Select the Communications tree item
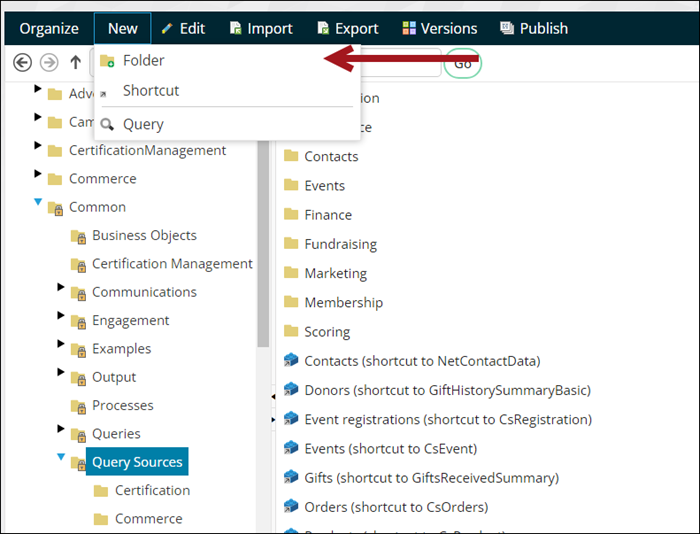Screen dimensions: 700x534 (x=144, y=292)
